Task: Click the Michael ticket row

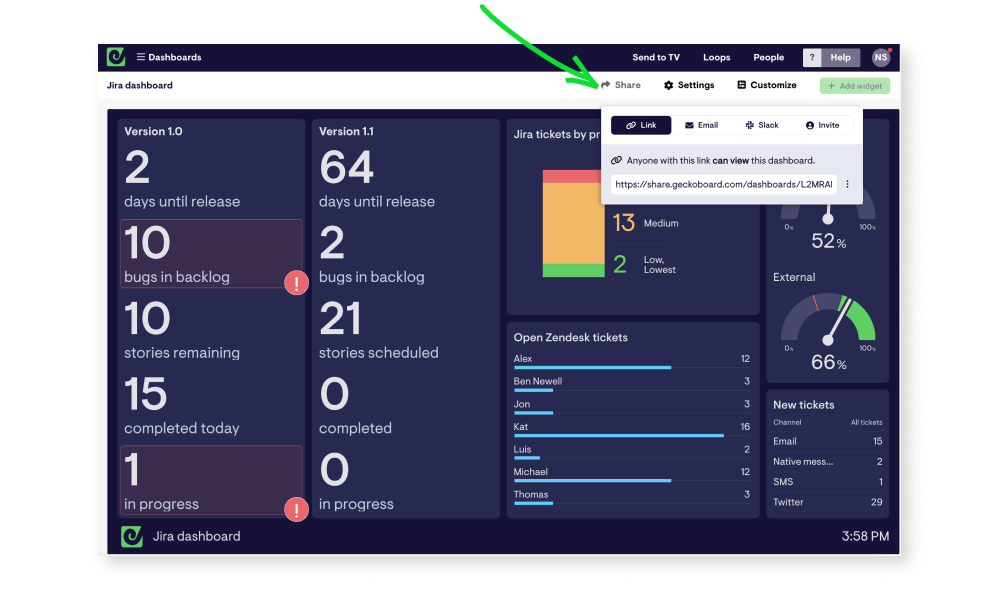Action: (631, 473)
